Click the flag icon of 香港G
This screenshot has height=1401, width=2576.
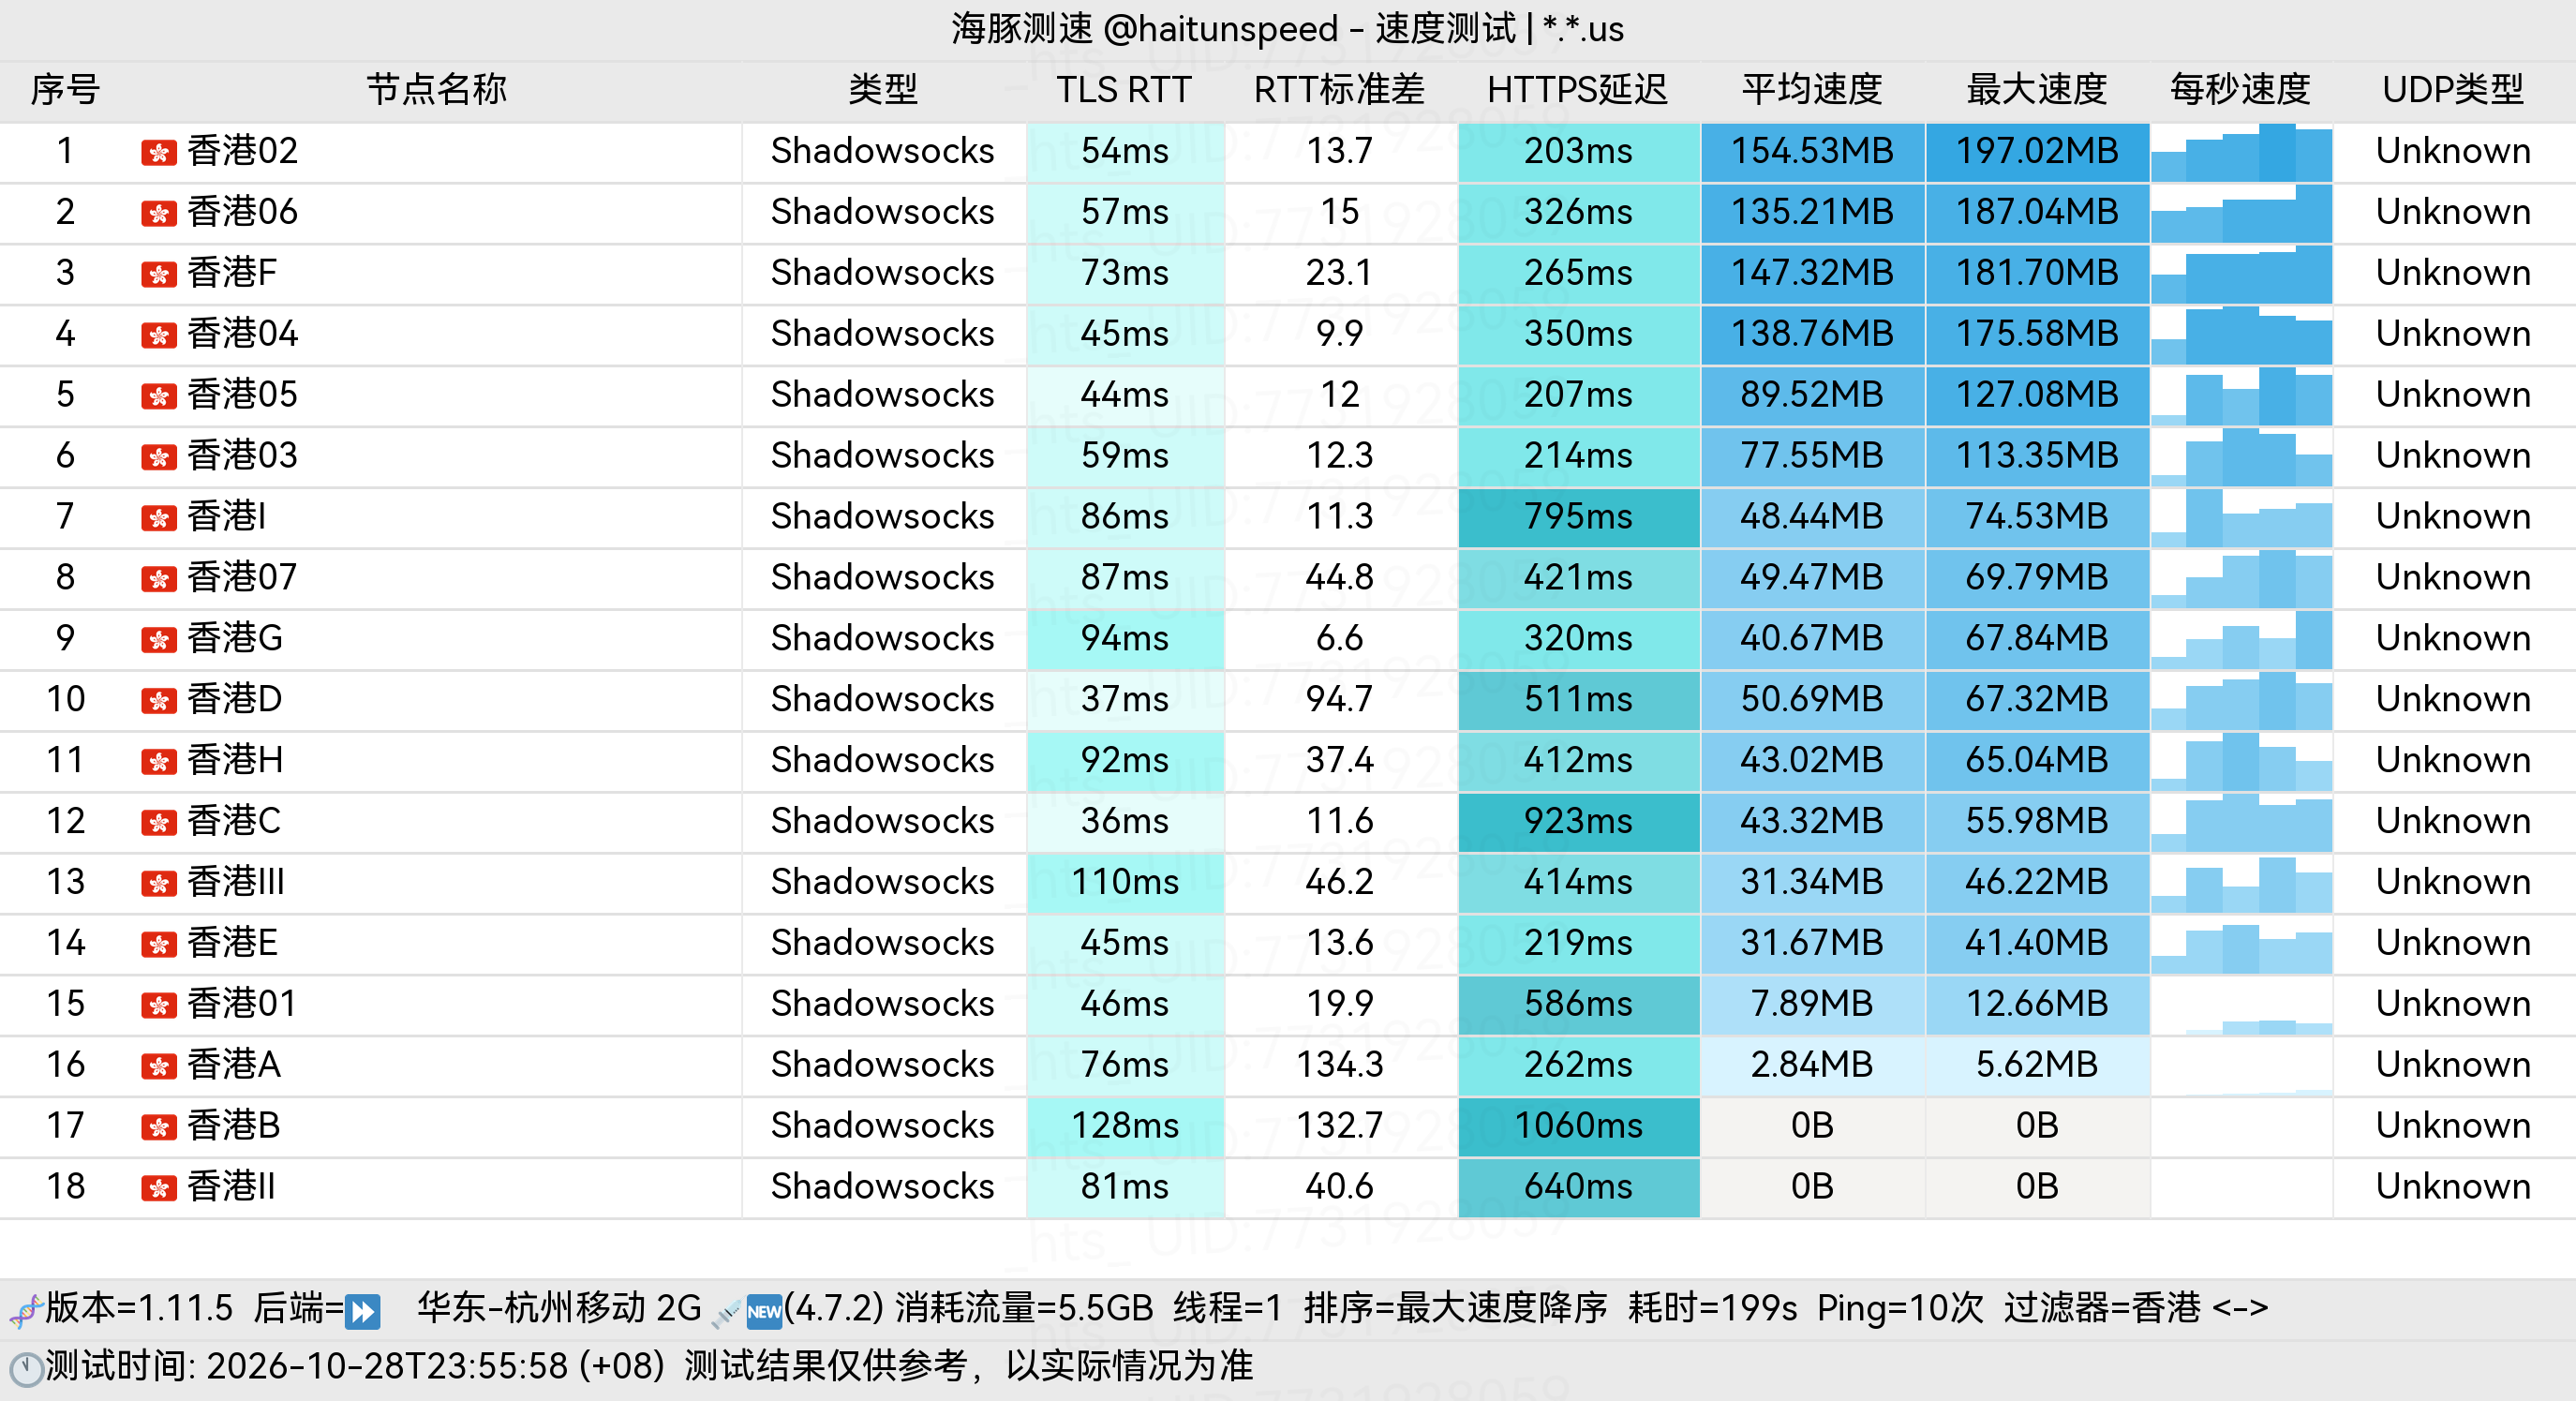[159, 640]
